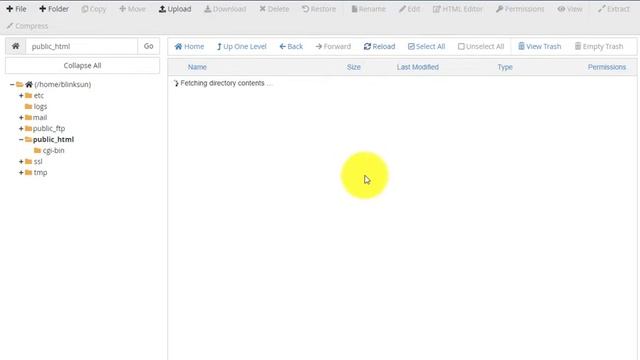640x360 pixels.
Task: Select the cgi-bin folder in tree
Action: [x=53, y=151]
